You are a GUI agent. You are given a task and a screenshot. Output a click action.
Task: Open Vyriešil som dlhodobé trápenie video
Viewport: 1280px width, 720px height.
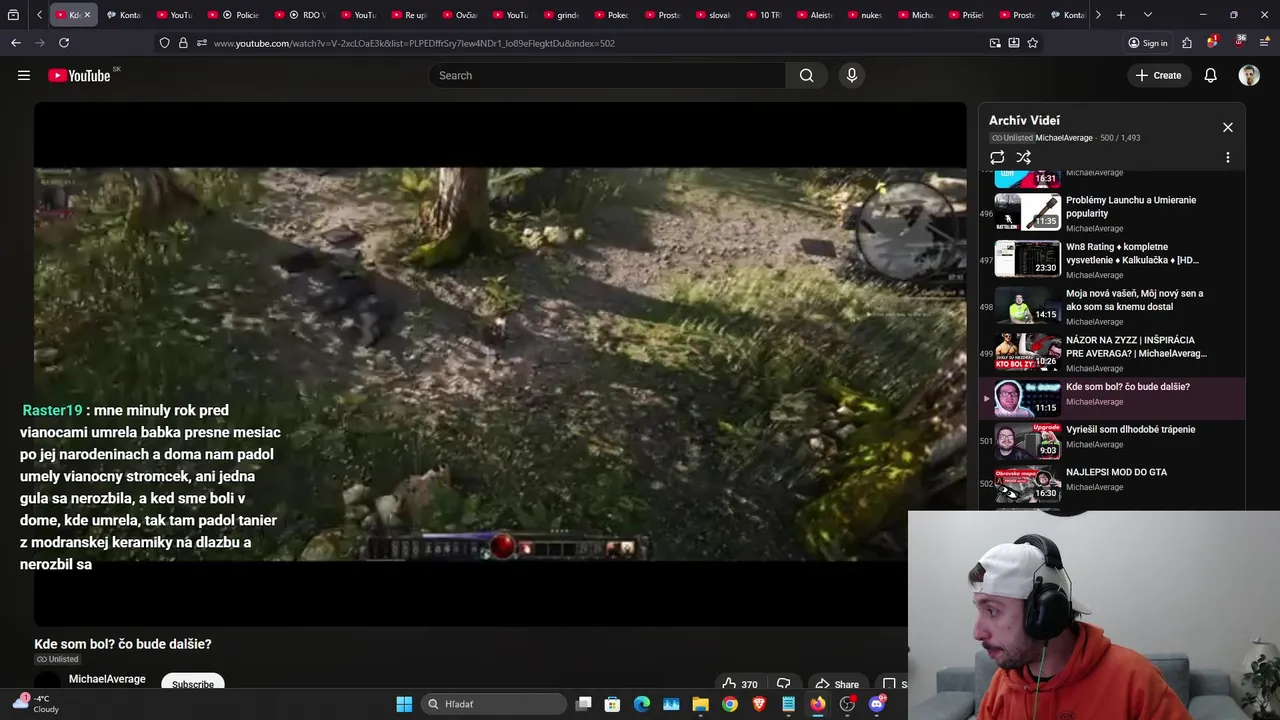click(x=1112, y=441)
